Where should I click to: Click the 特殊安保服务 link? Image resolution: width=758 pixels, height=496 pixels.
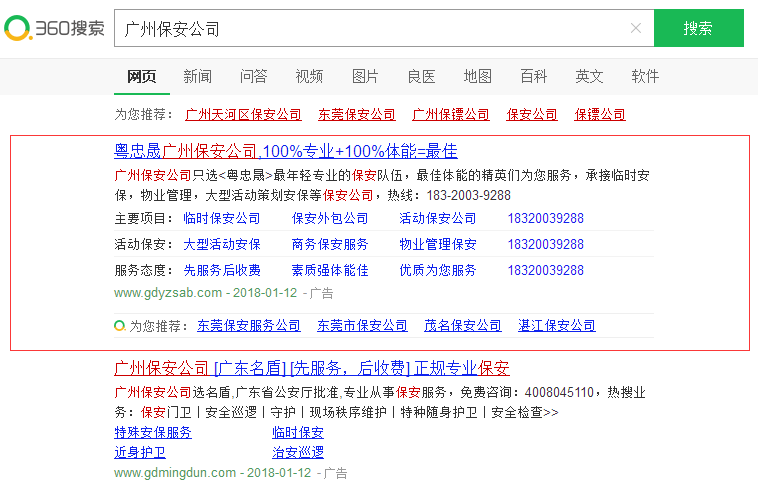[153, 433]
